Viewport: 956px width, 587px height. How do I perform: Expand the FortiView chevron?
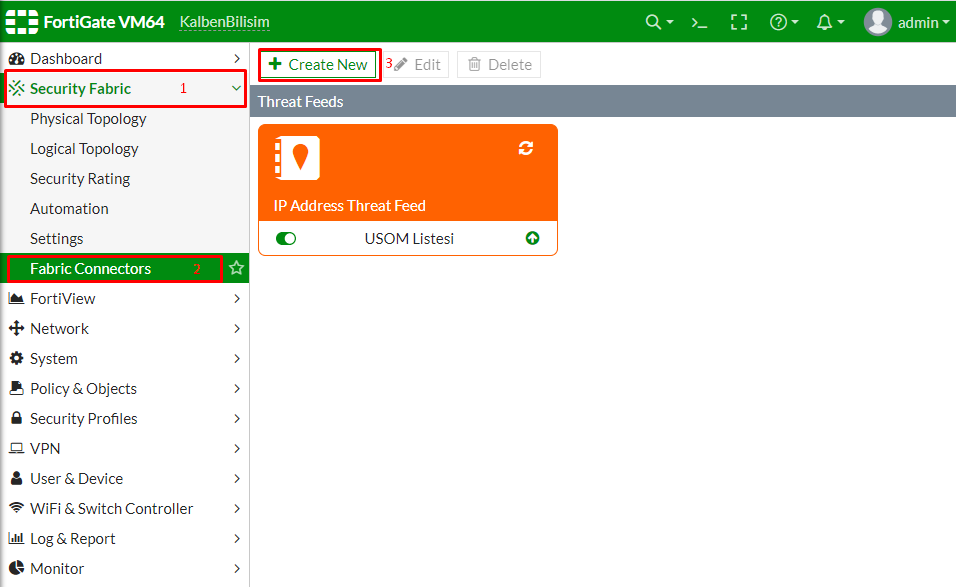click(237, 299)
